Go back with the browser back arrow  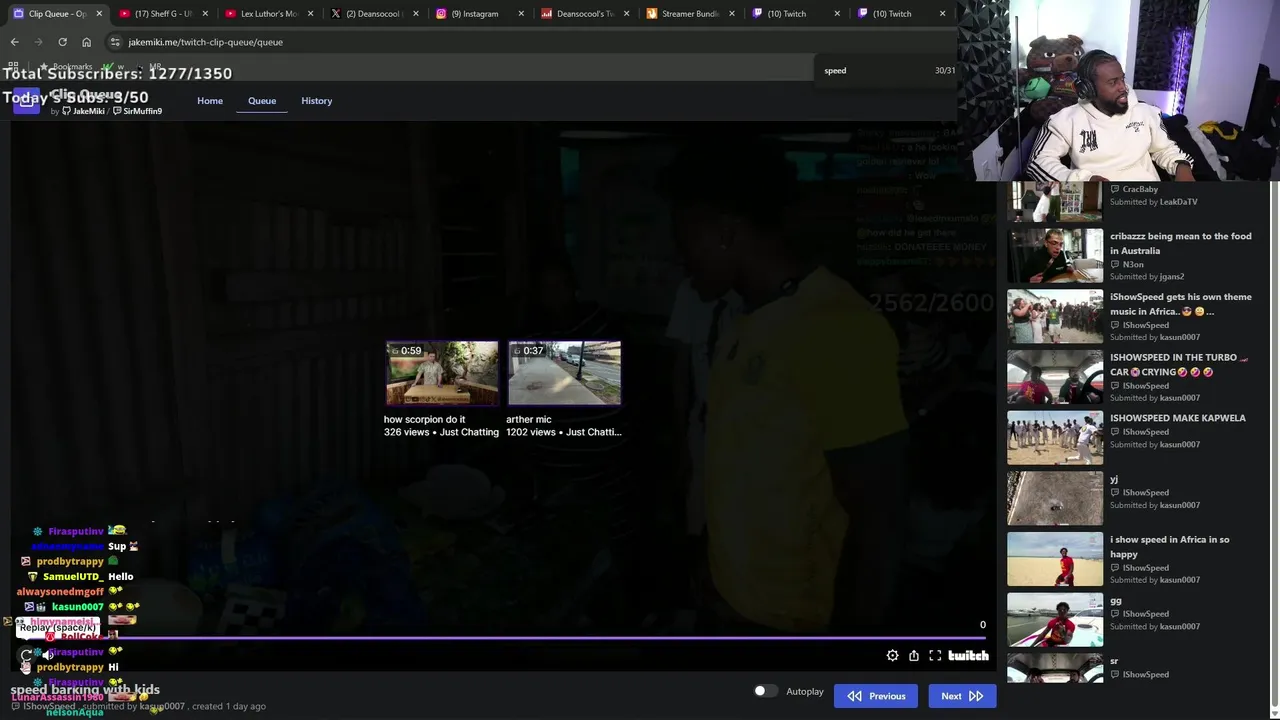point(14,42)
